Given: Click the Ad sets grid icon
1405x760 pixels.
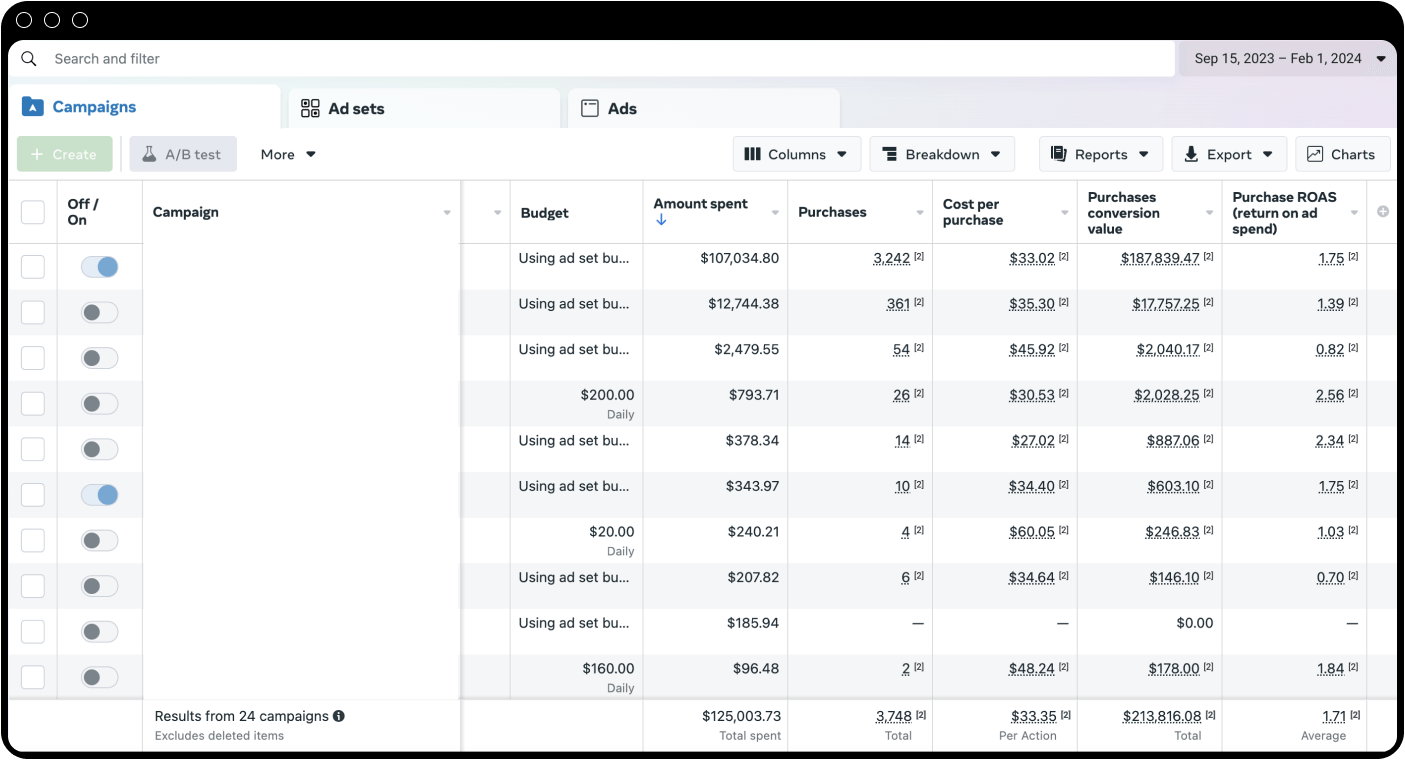Looking at the screenshot, I should [310, 108].
